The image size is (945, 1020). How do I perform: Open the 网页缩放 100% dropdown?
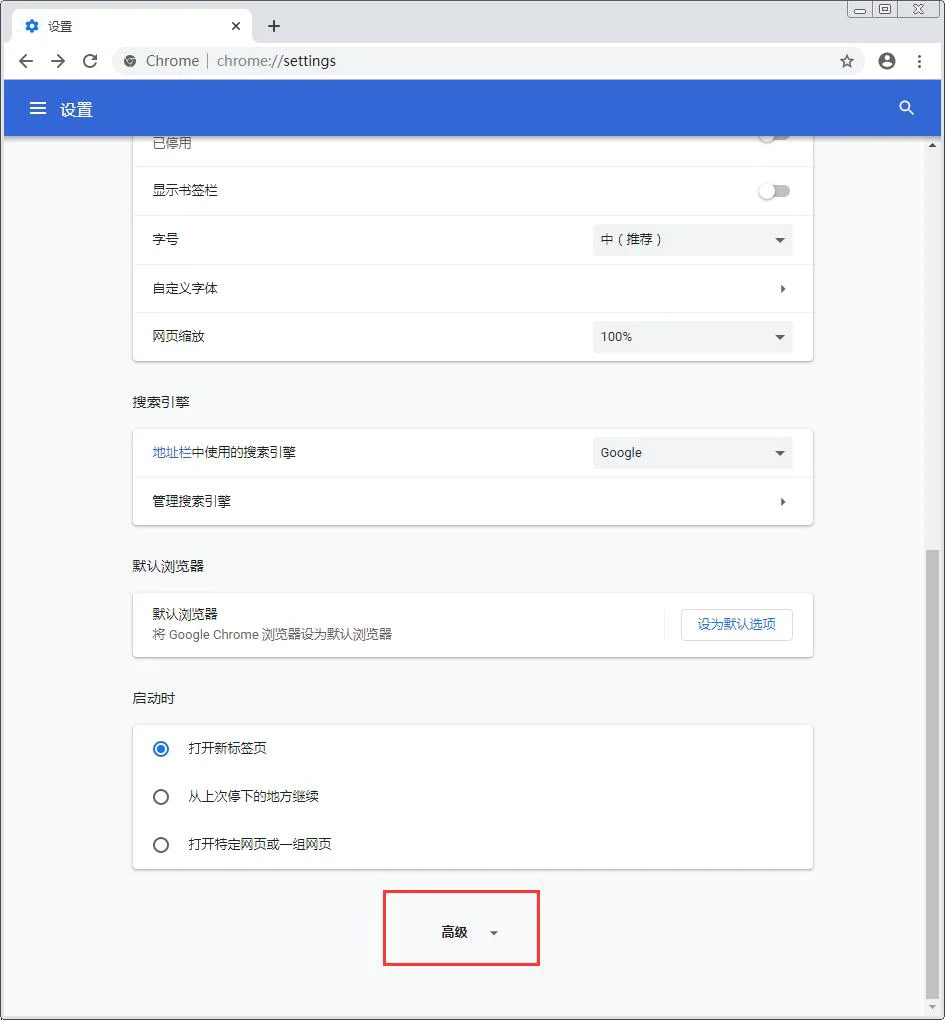pos(692,337)
